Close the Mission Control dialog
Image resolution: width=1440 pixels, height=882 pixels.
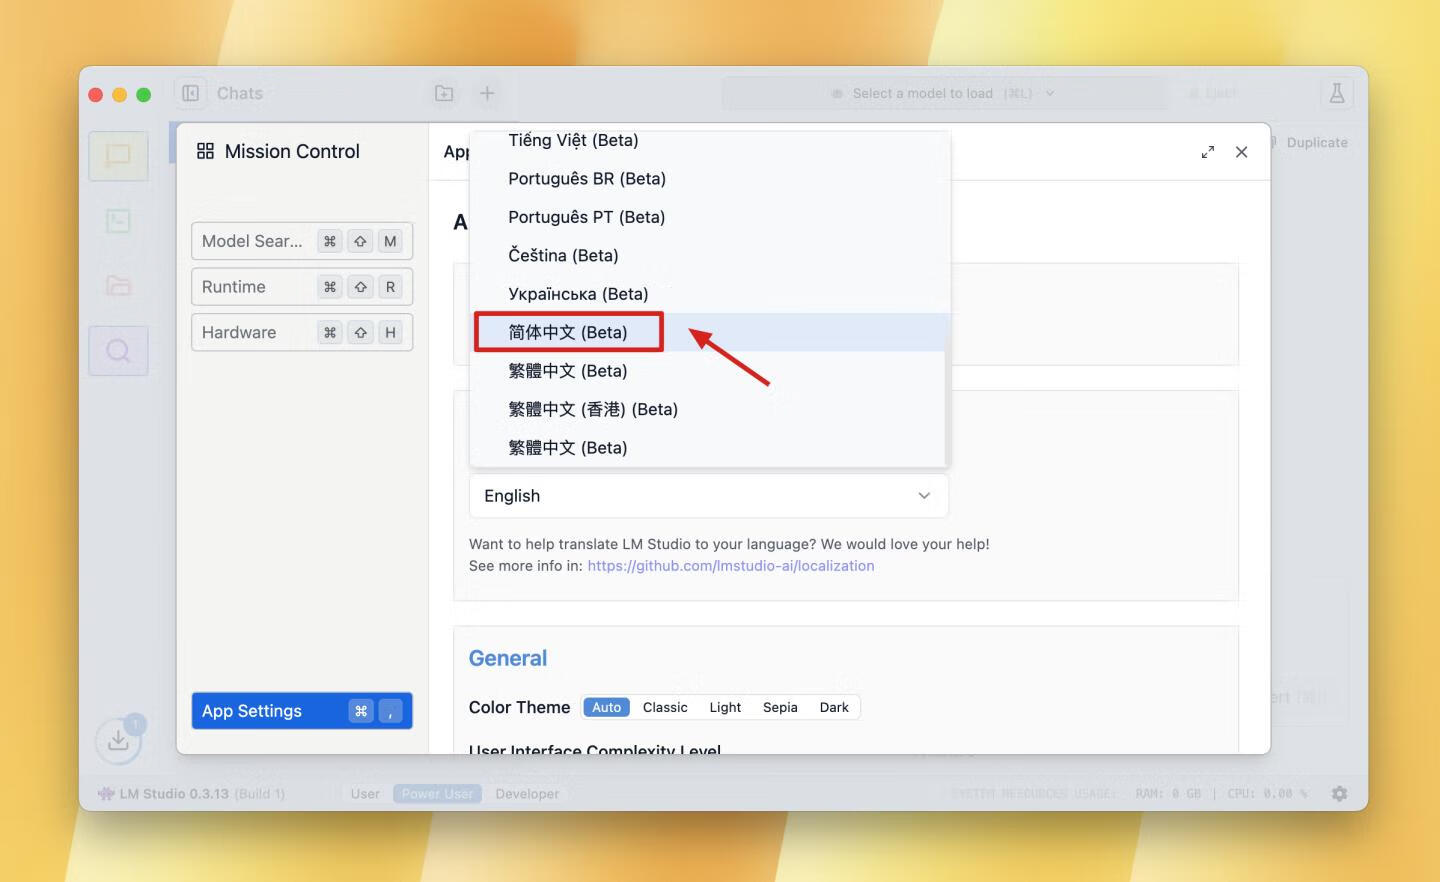point(1241,152)
